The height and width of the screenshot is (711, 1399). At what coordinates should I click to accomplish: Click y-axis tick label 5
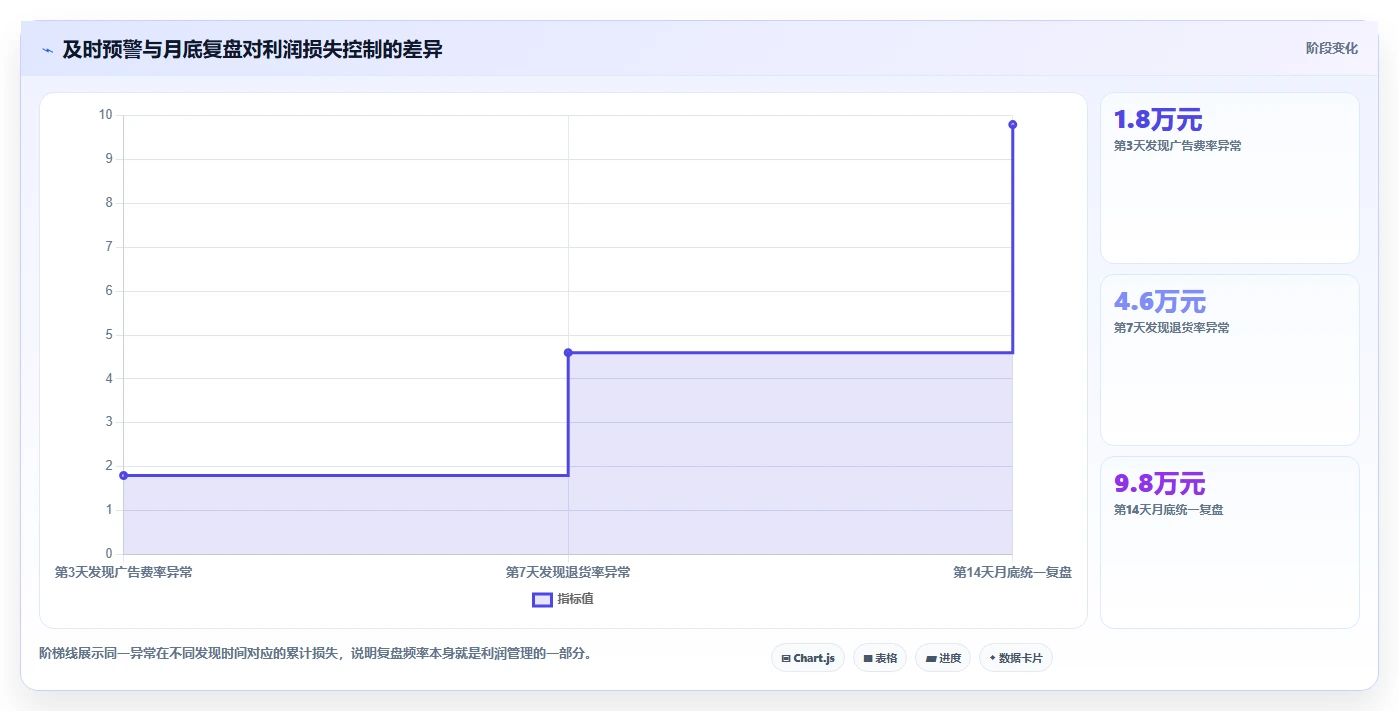109,335
